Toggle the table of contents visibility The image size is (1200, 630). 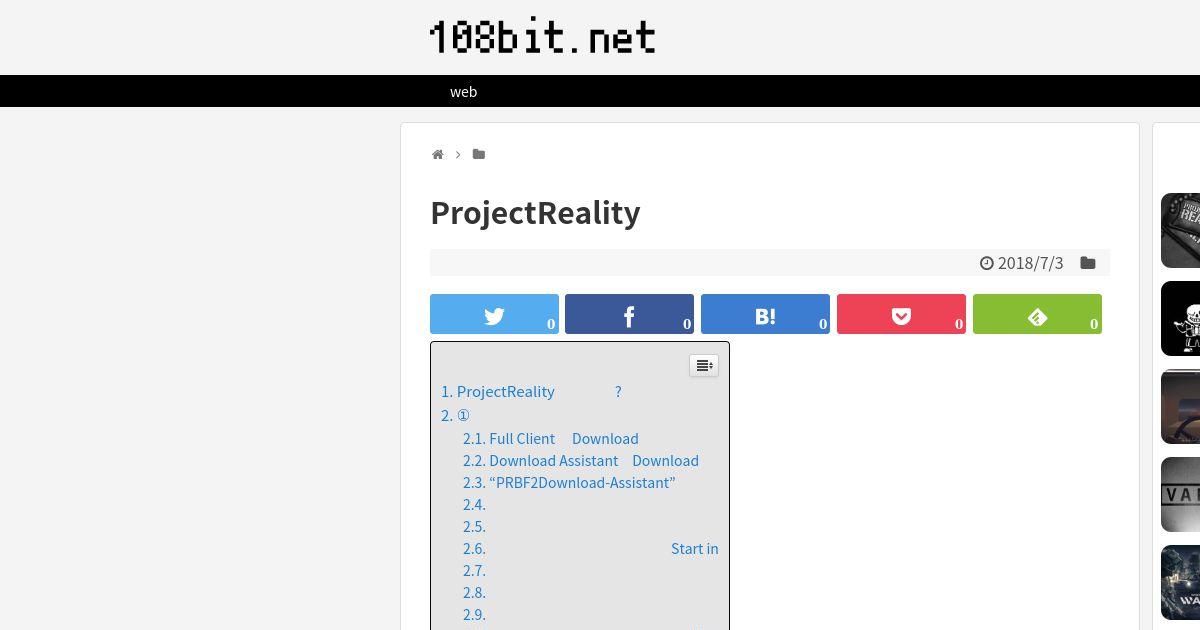click(x=704, y=365)
